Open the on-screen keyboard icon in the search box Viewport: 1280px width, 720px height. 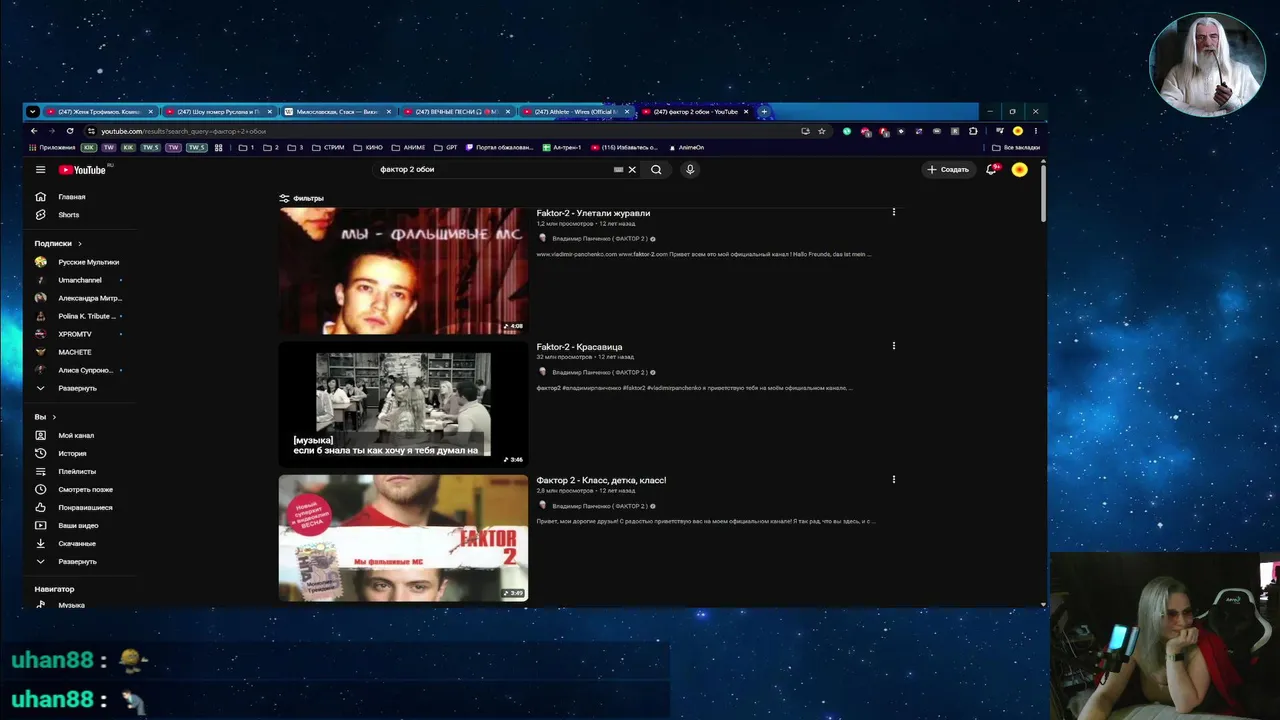click(619, 170)
